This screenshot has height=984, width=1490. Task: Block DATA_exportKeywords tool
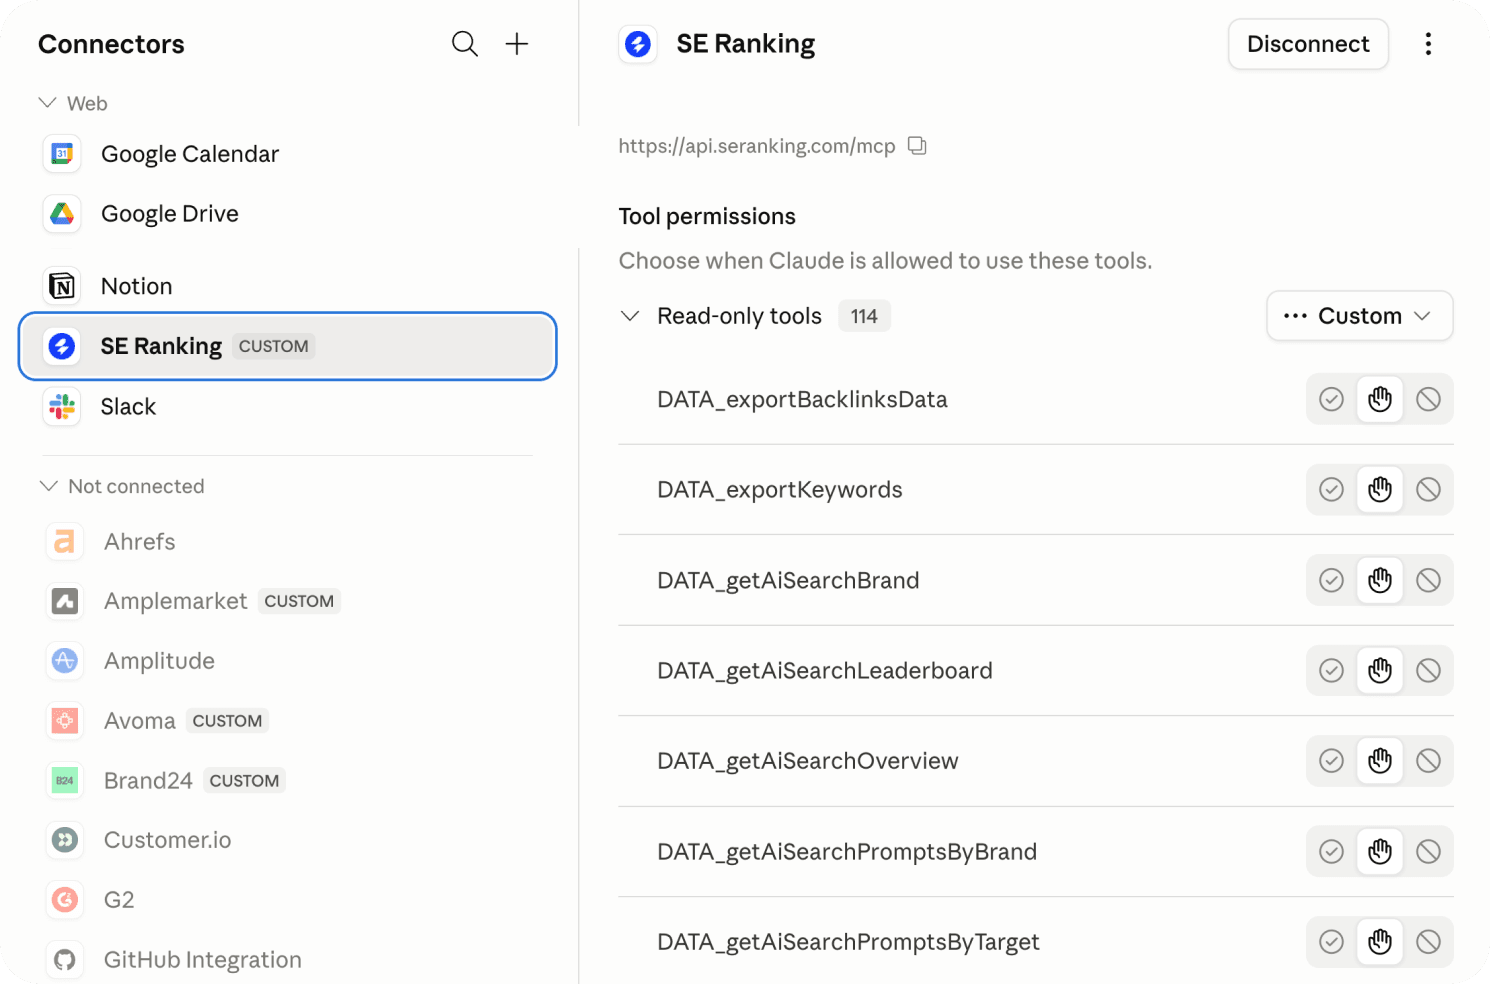point(1429,489)
